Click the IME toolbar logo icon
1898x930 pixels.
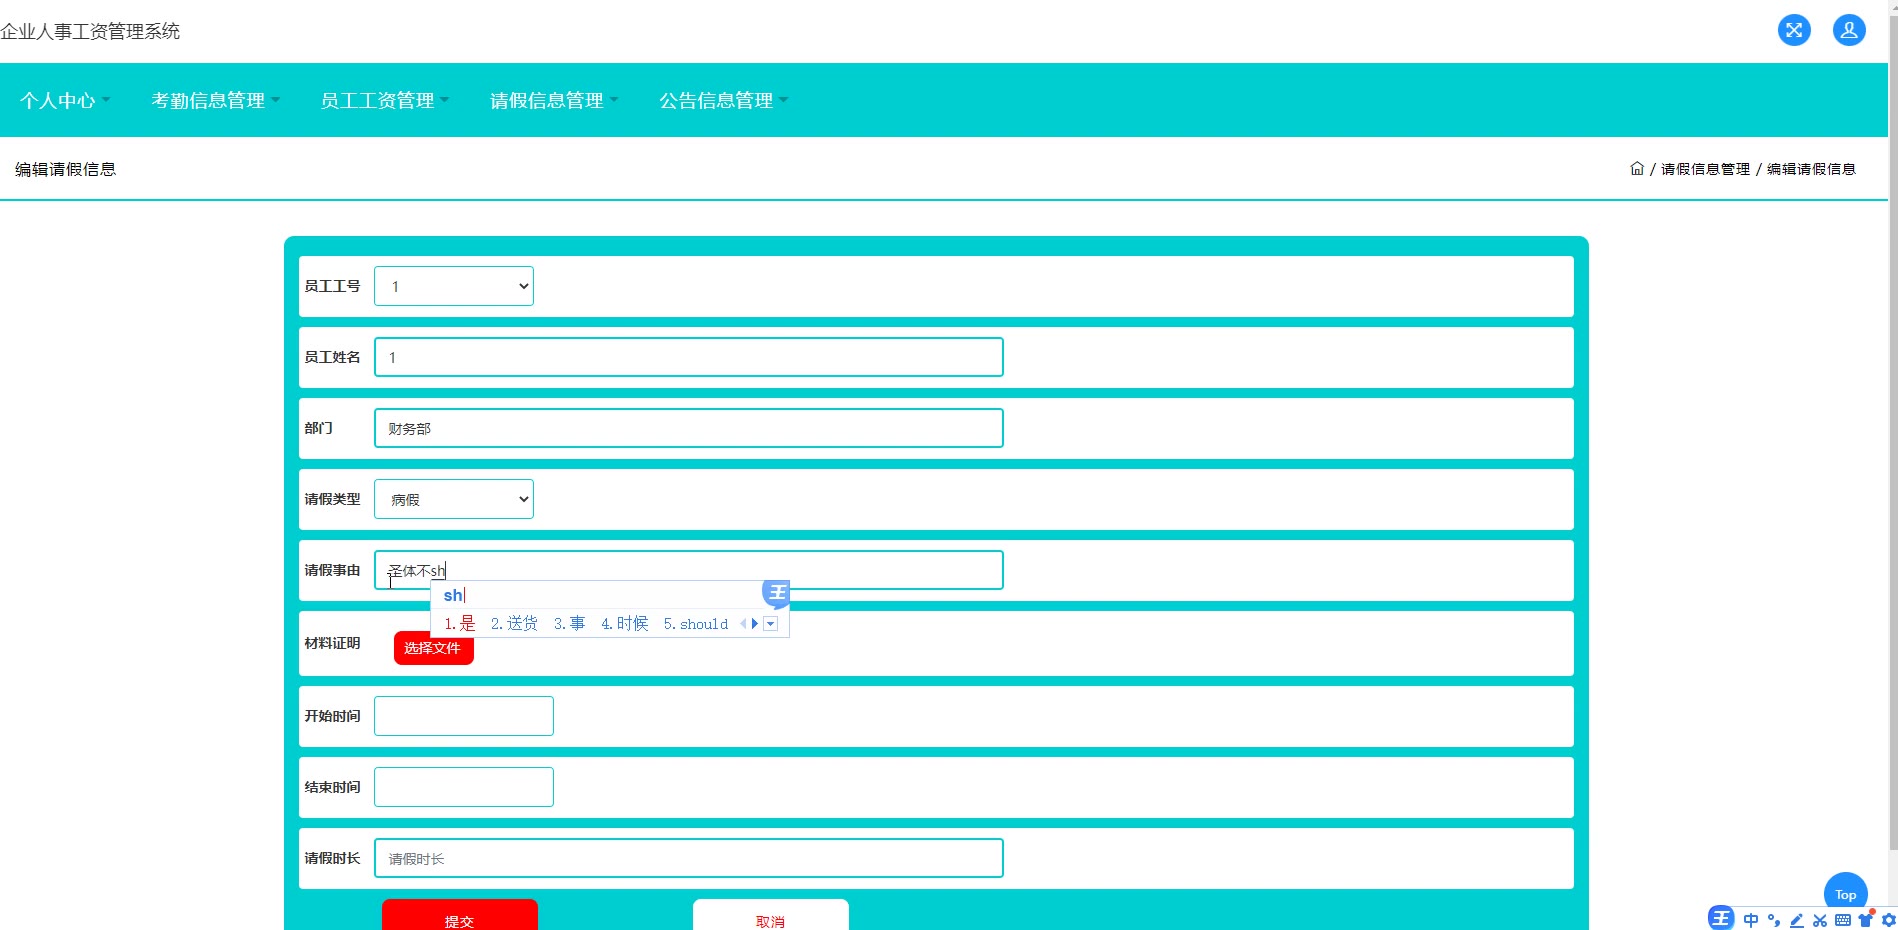[x=1721, y=918]
